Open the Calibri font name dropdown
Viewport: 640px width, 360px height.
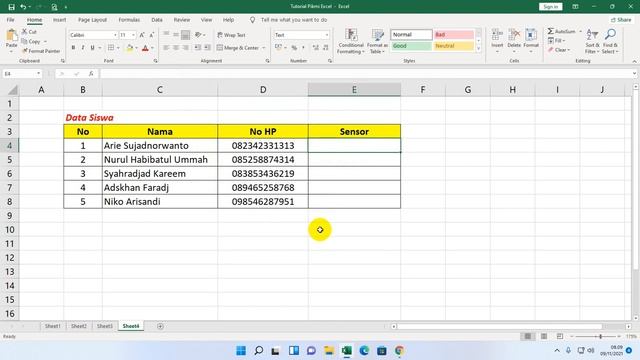pyautogui.click(x=115, y=35)
